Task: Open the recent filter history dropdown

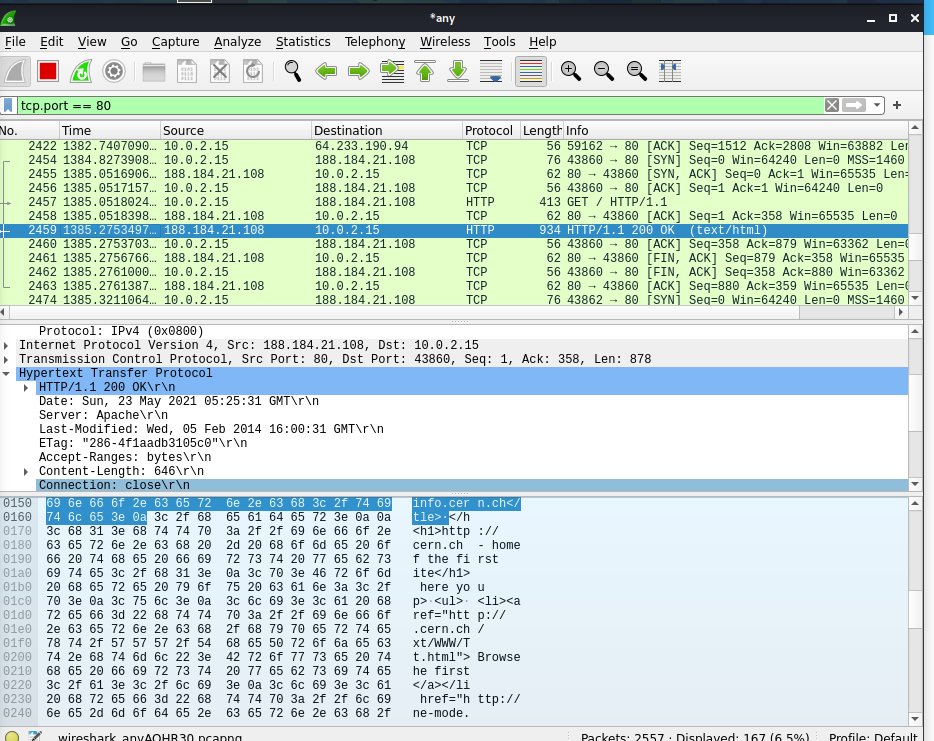Action: tap(877, 105)
